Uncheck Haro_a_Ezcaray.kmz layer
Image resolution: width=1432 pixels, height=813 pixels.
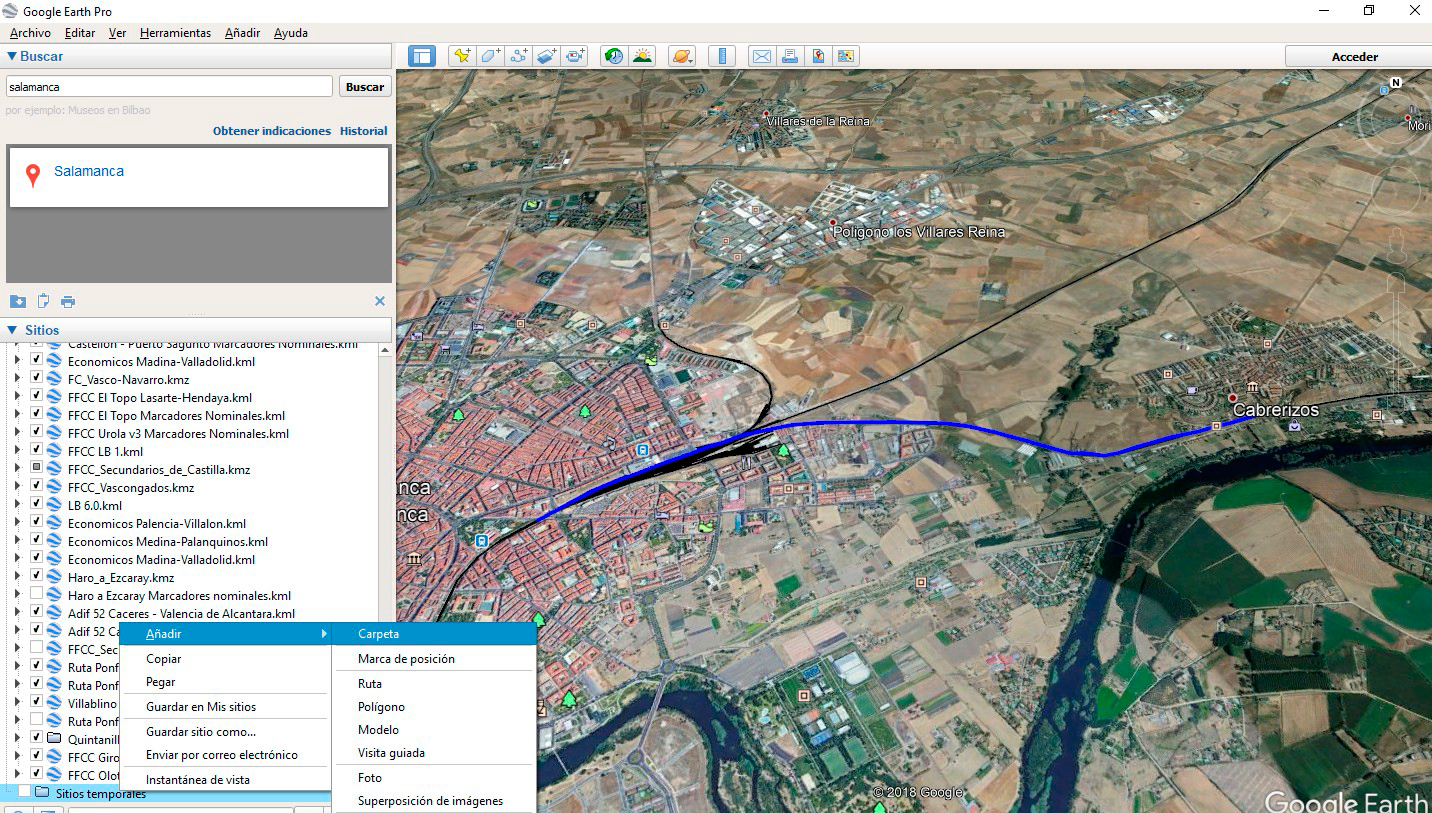[x=36, y=577]
